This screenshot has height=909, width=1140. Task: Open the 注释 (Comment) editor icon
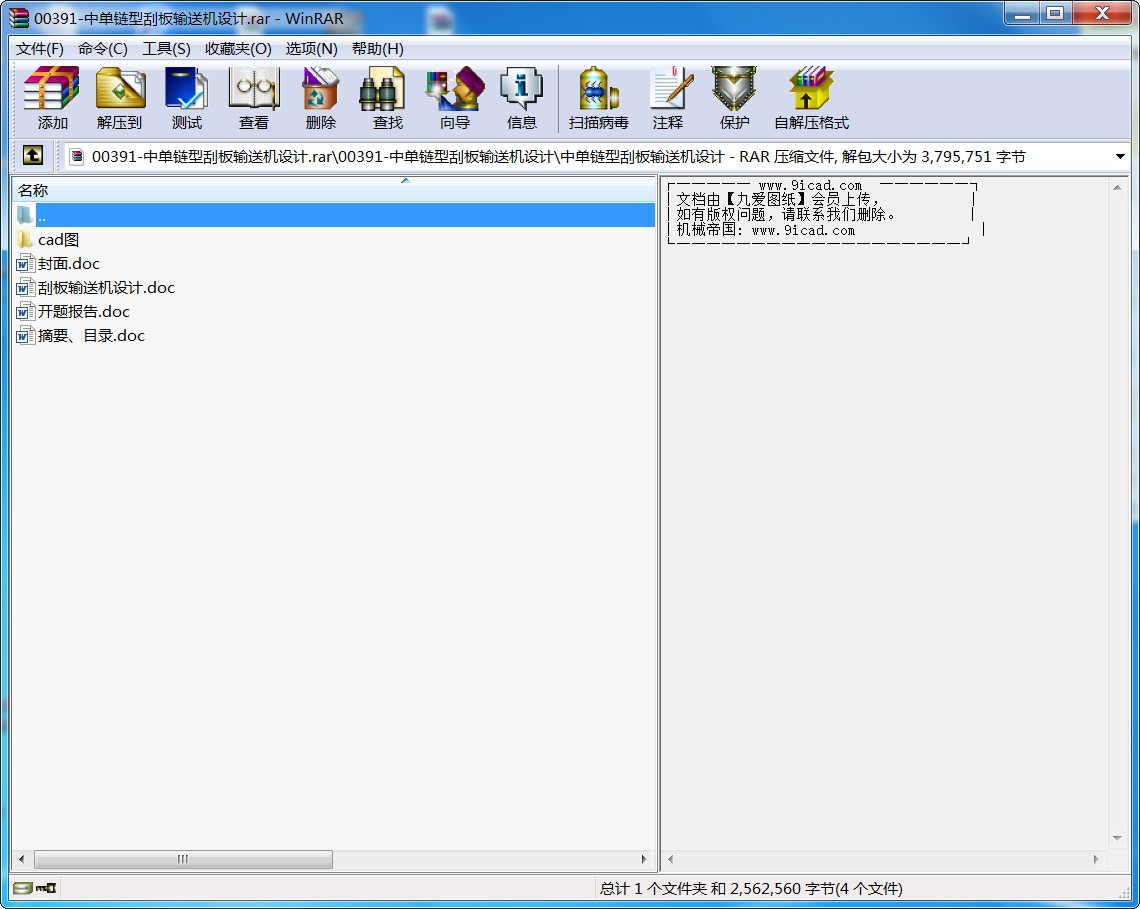click(667, 98)
